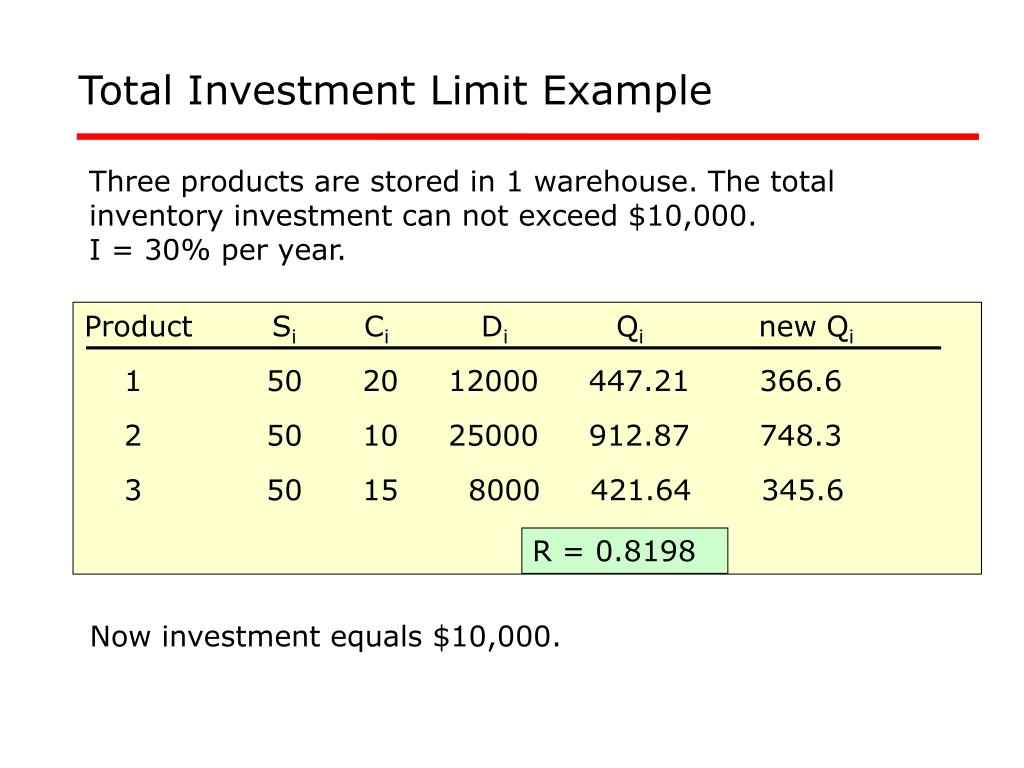
Task: Select the demand value 8000
Action: point(504,490)
